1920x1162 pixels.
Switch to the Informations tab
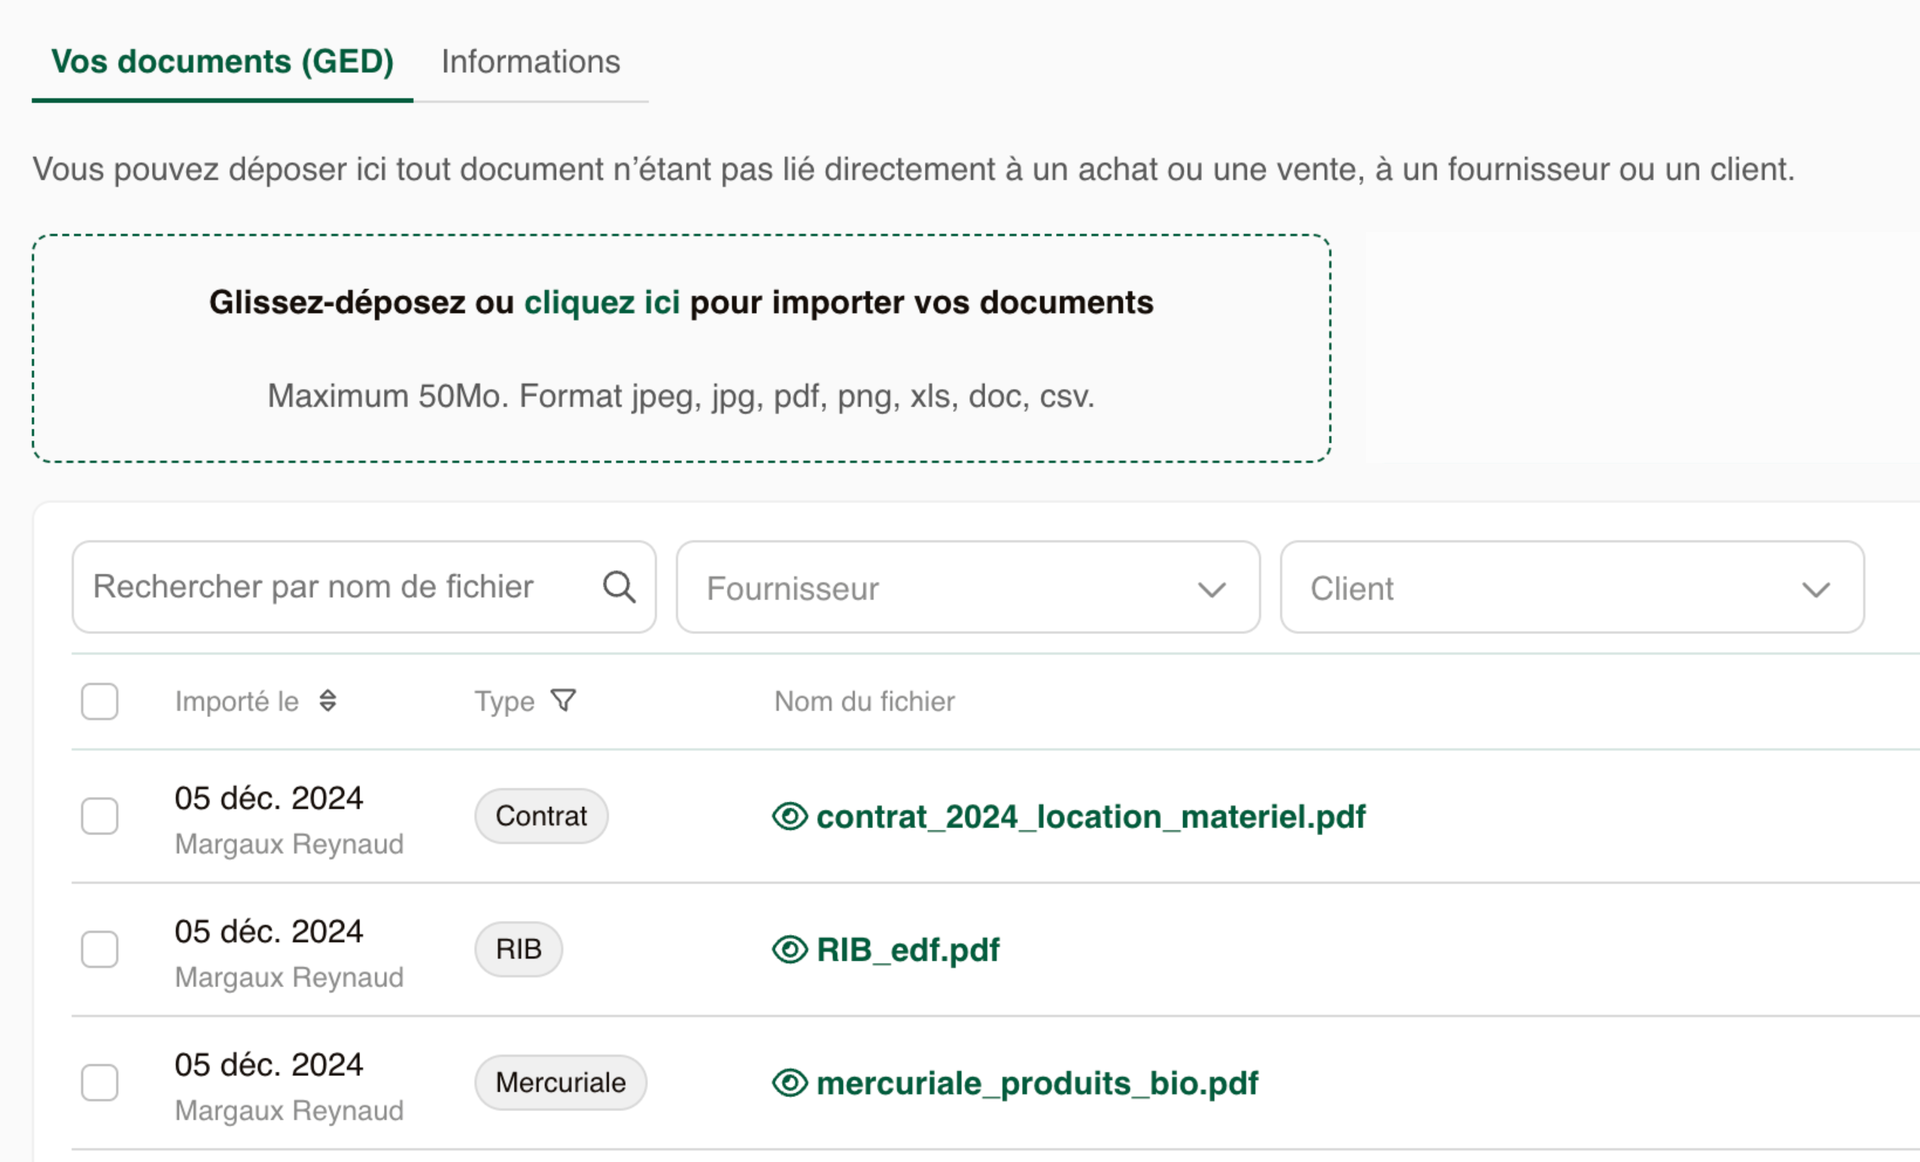point(530,62)
